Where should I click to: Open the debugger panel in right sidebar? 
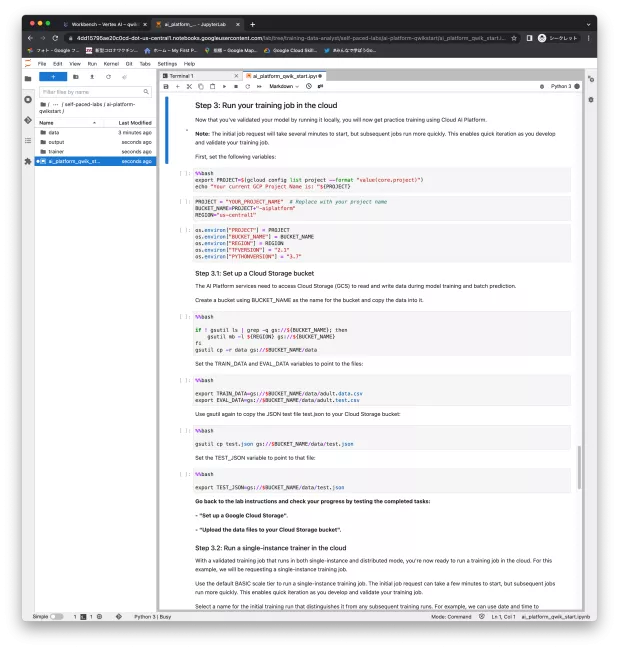click(x=591, y=99)
